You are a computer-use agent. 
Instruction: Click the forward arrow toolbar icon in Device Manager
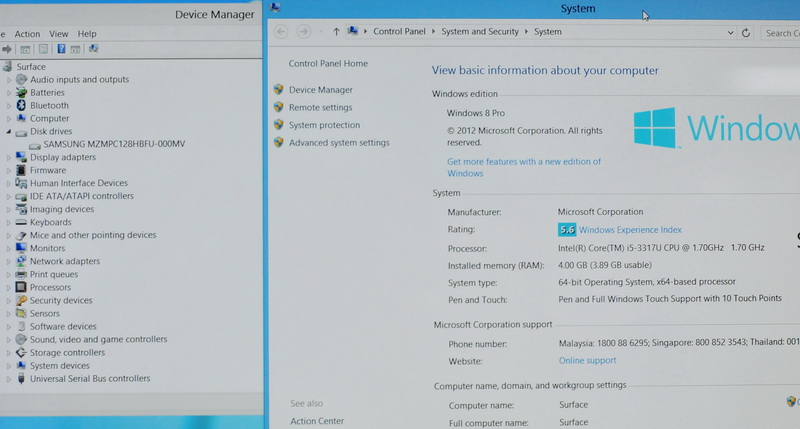(x=7, y=49)
